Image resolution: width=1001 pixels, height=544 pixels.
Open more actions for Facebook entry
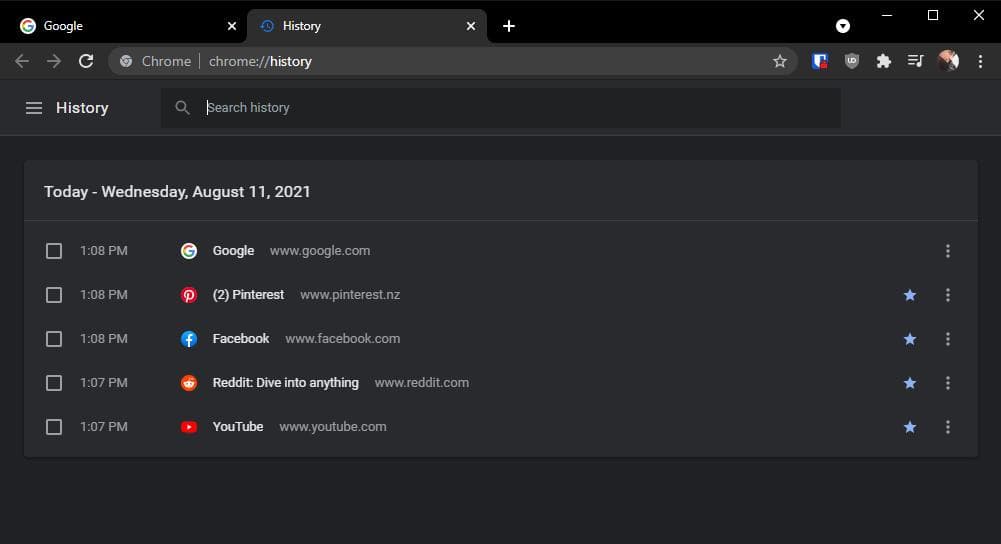(948, 339)
